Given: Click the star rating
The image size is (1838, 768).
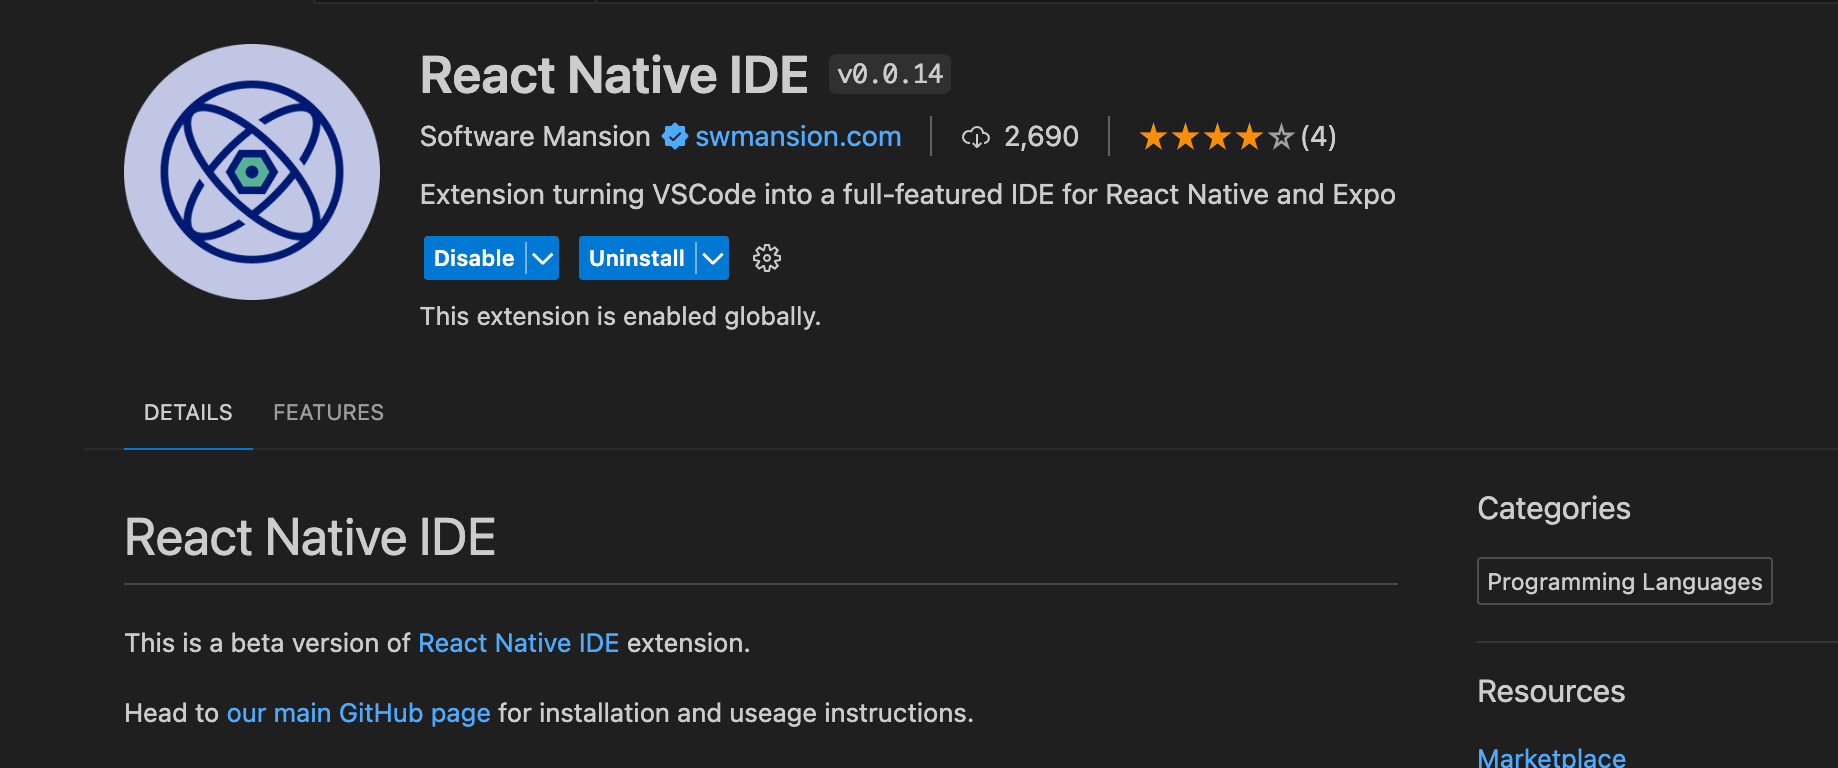Looking at the screenshot, I should pyautogui.click(x=1216, y=136).
